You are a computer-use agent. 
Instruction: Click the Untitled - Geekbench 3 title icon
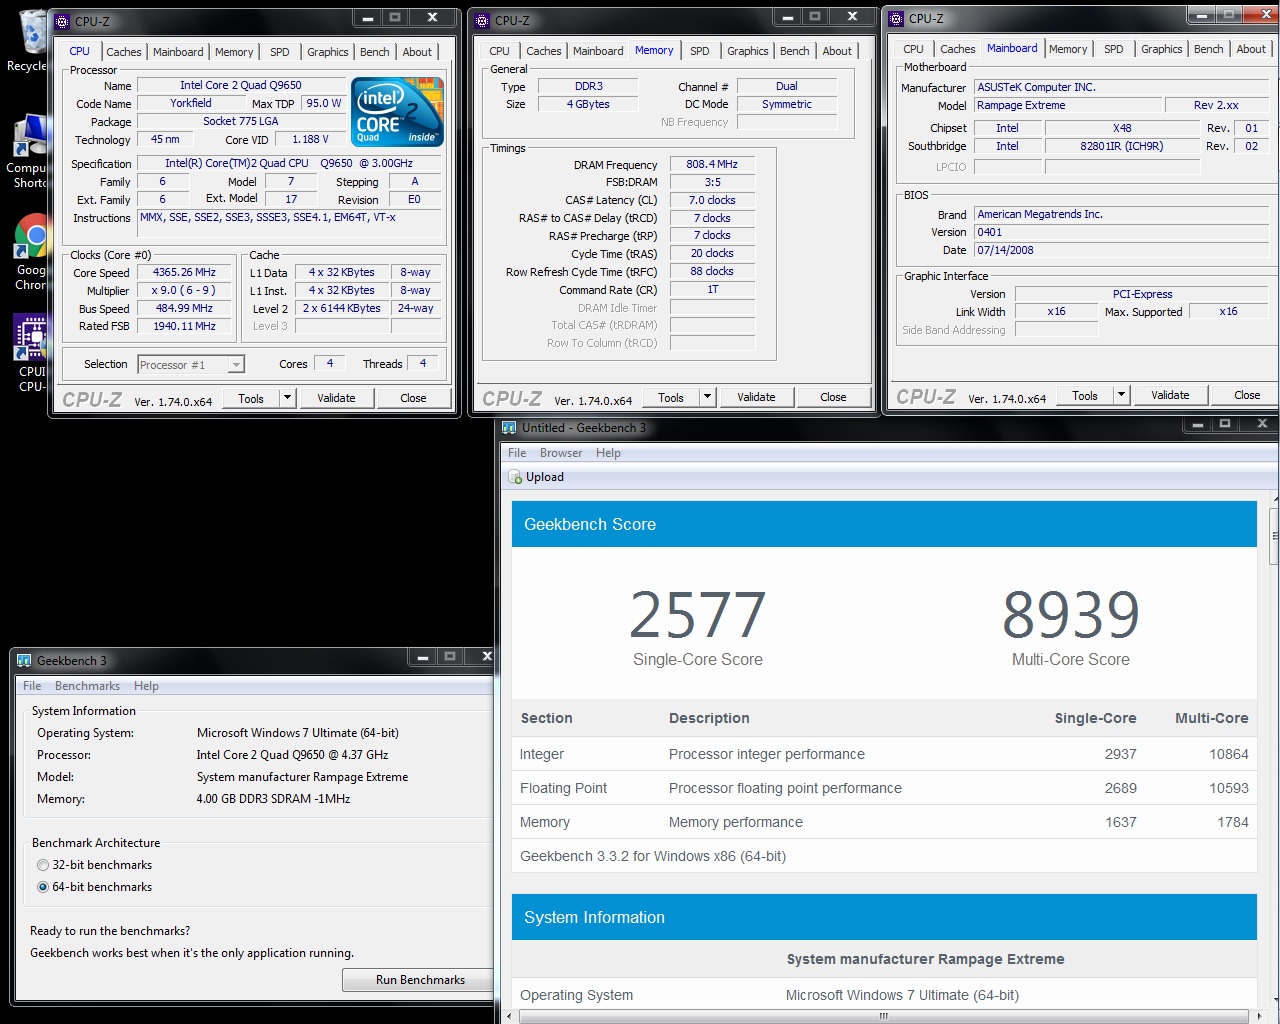(509, 427)
